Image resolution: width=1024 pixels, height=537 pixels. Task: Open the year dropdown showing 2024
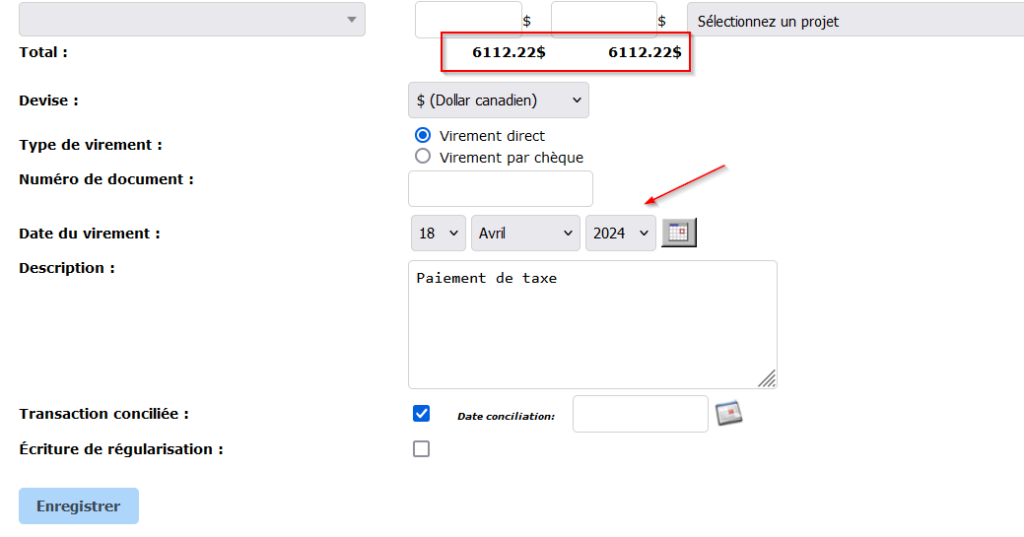tap(620, 233)
